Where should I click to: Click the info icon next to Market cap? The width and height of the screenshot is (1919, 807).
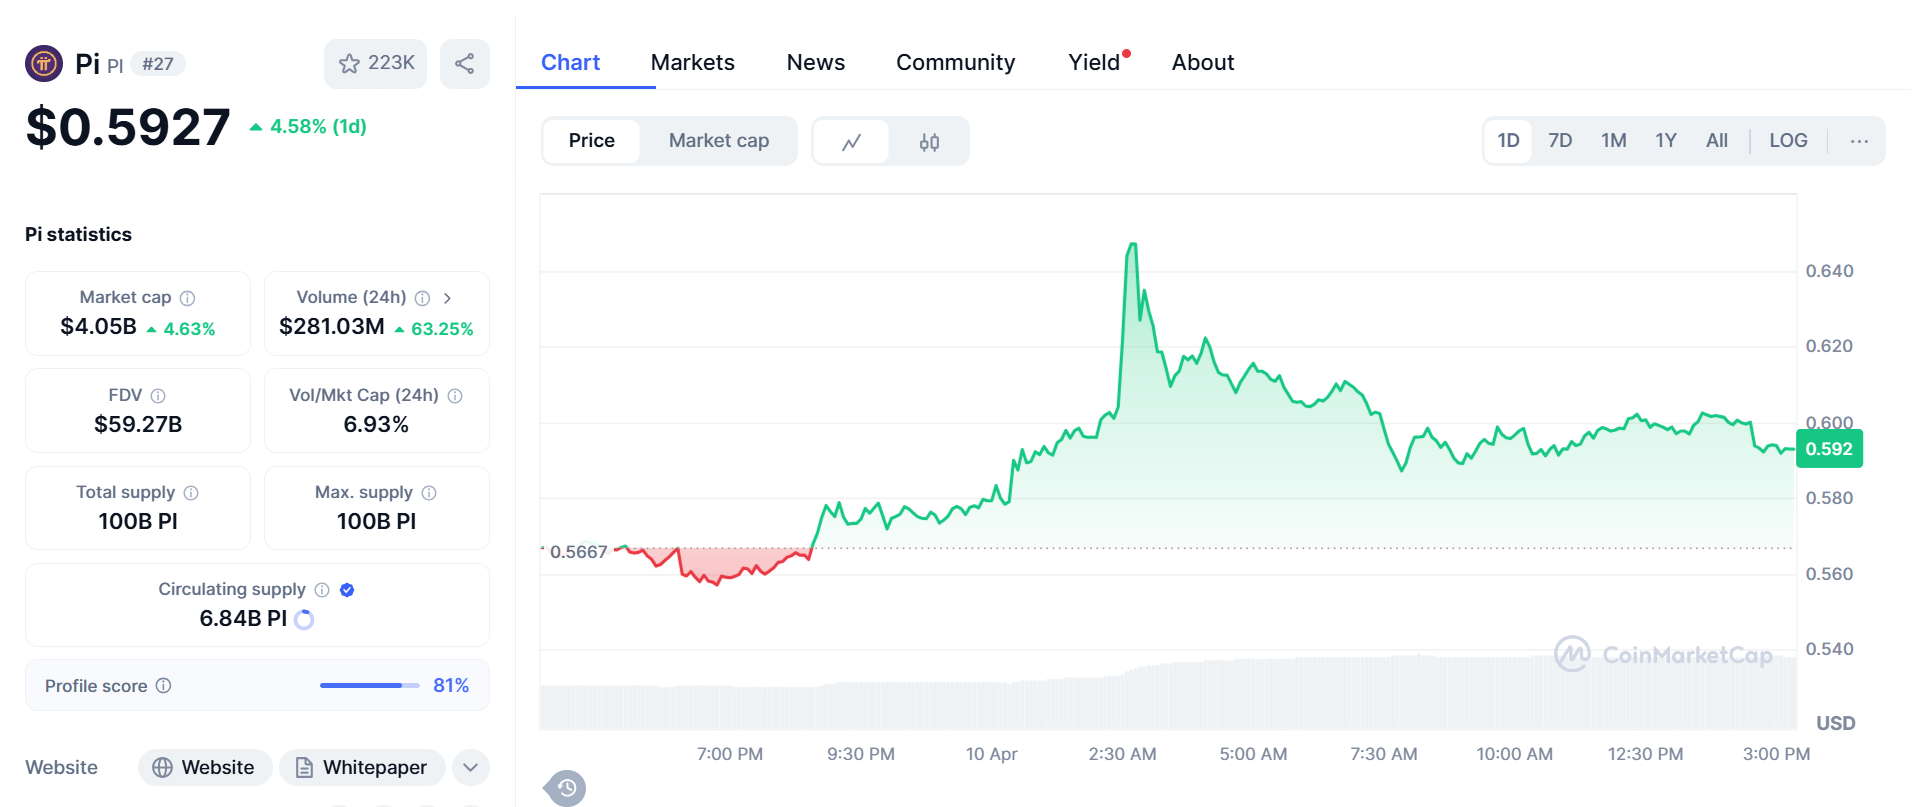[x=187, y=298]
